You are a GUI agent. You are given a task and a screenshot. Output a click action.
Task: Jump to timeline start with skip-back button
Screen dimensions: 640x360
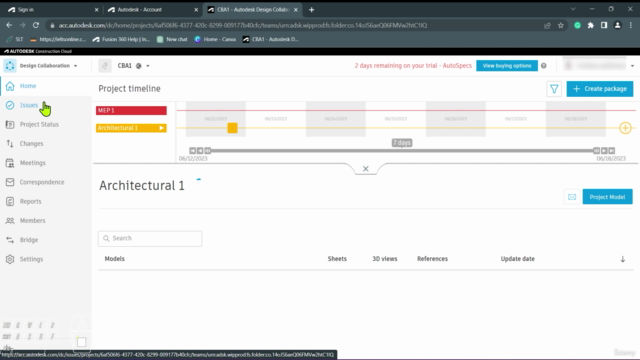193,151
